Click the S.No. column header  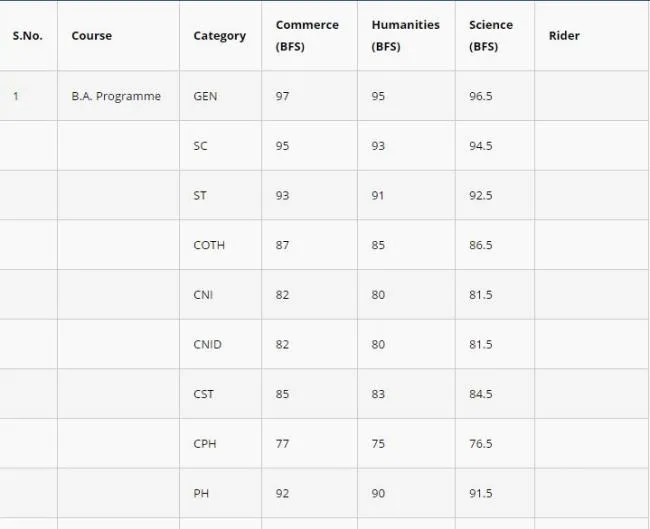coord(27,36)
